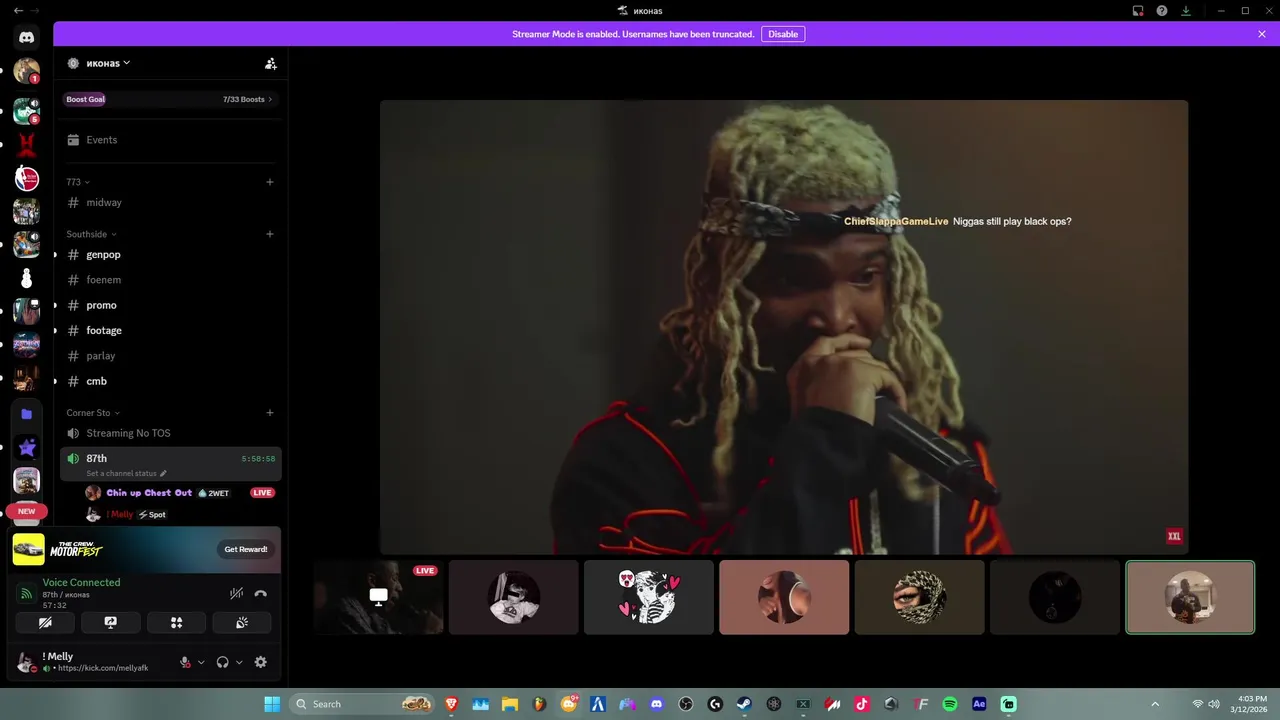Open User Settings gear
This screenshot has width=1280, height=720.
(x=261, y=662)
